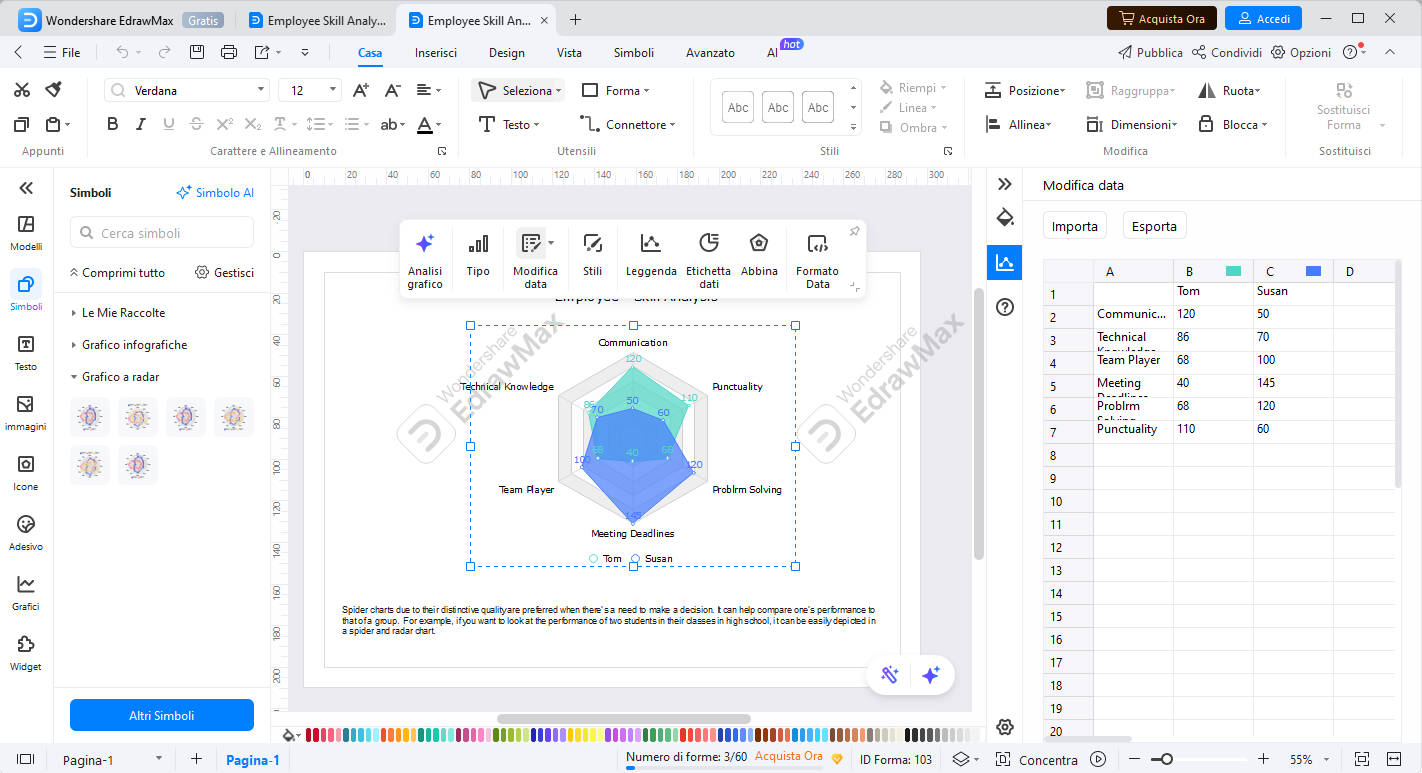
Task: Open Analisi grafico AI tool
Action: (425, 258)
